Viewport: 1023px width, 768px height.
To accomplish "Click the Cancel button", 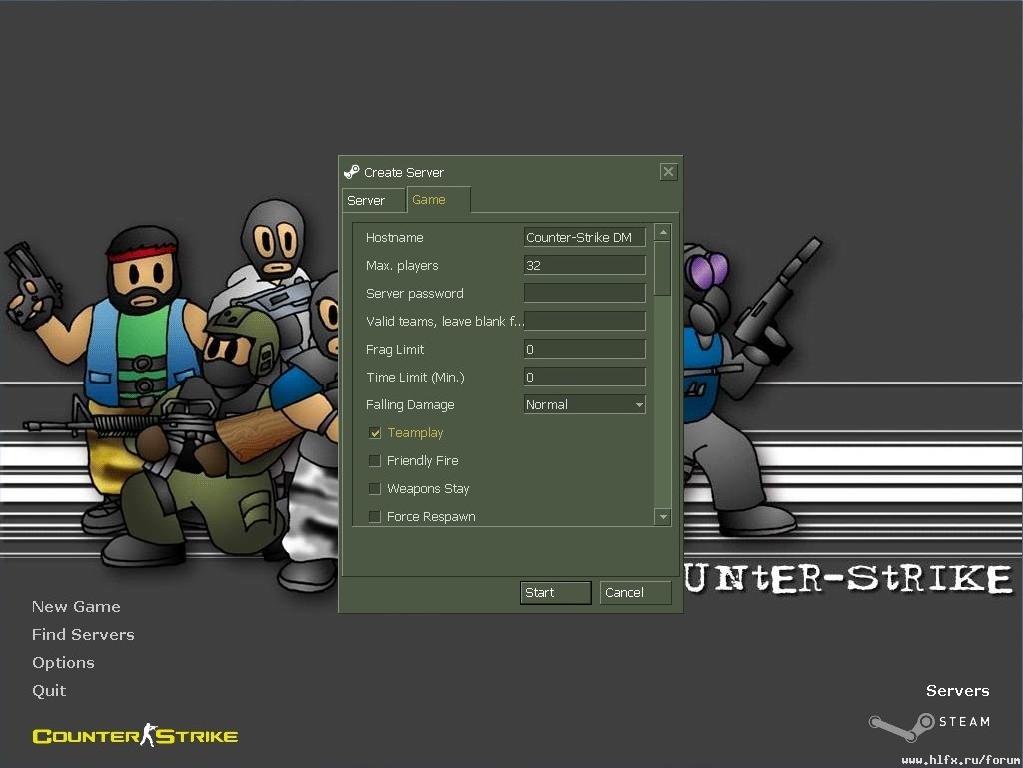I will click(x=635, y=593).
